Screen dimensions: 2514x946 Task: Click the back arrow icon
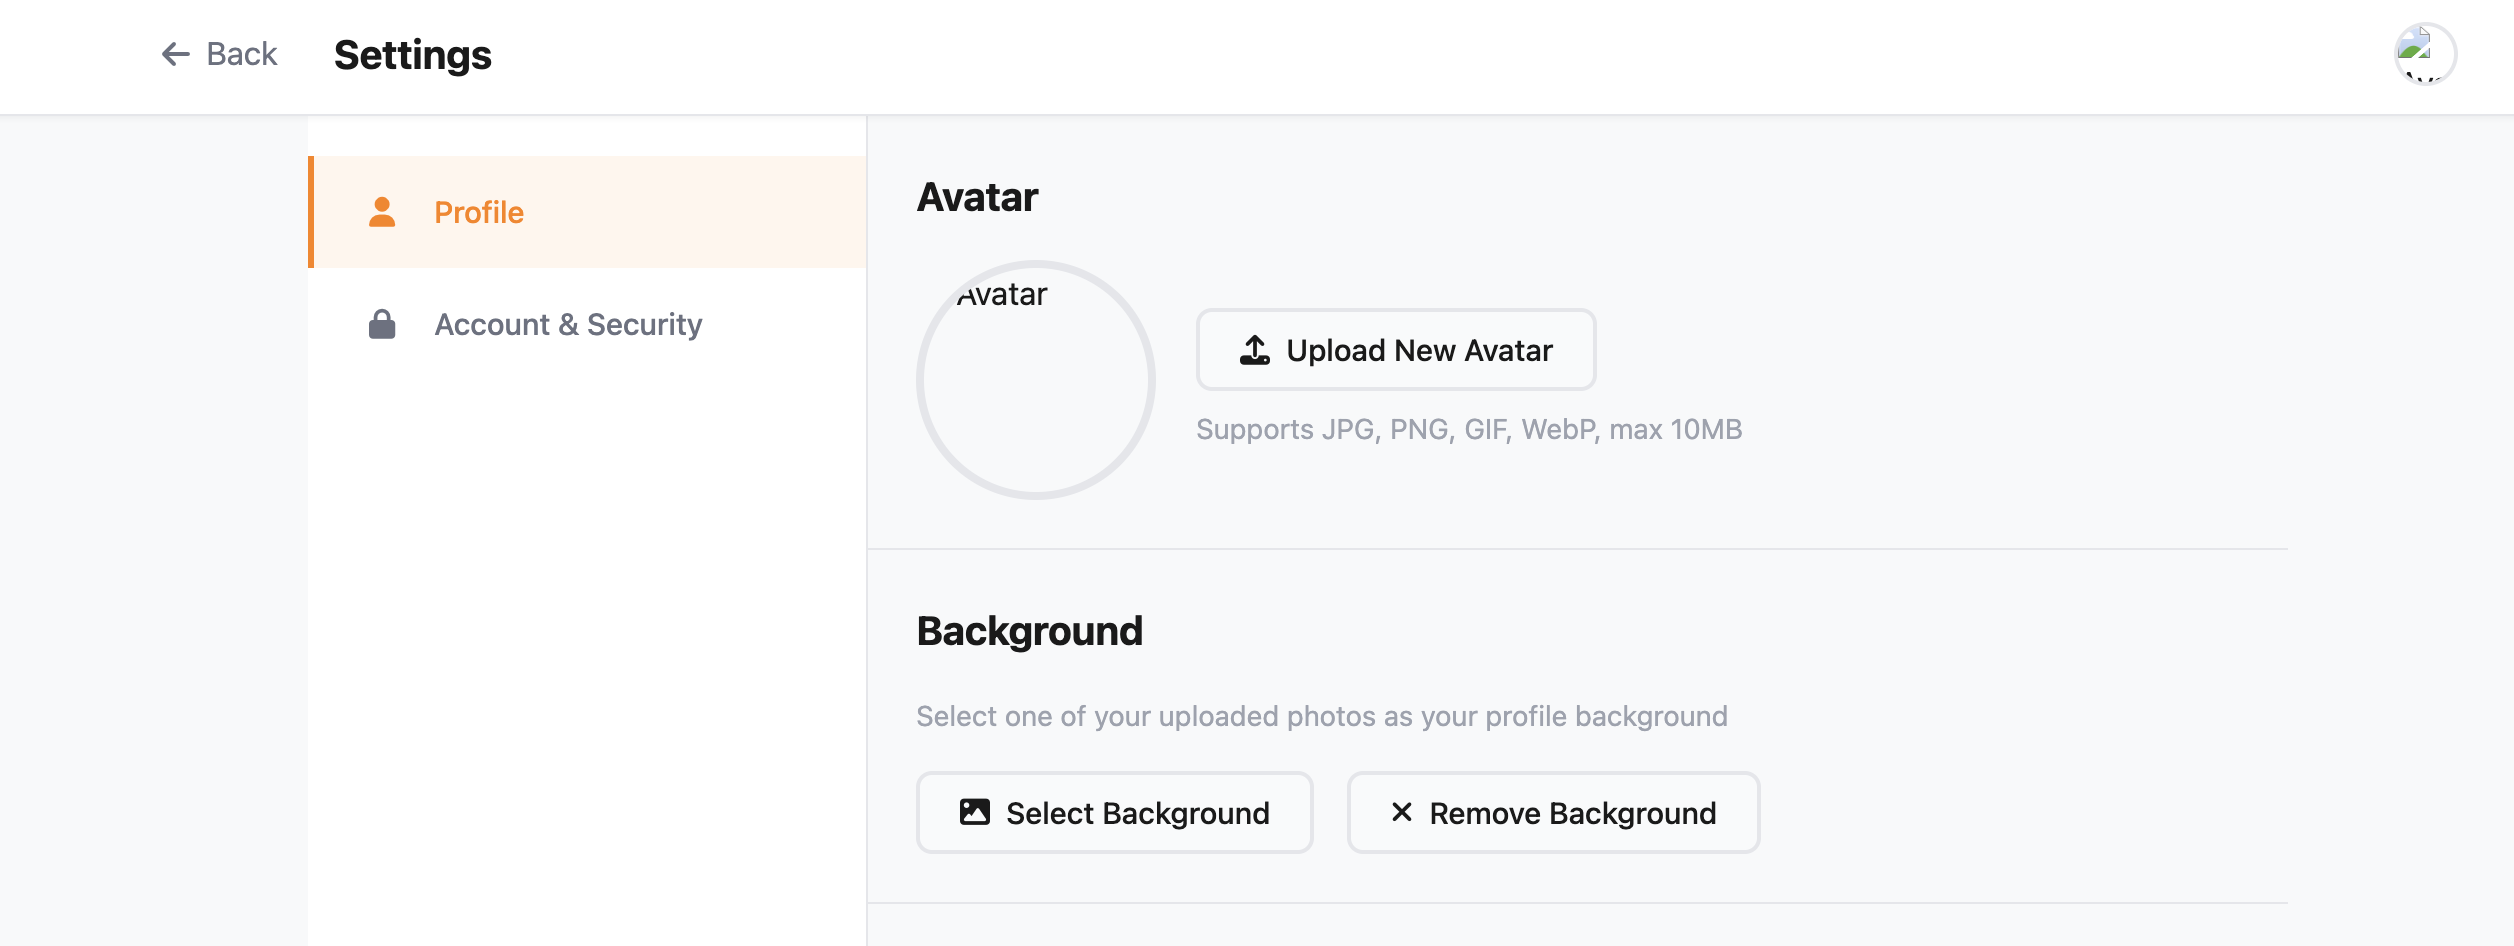(176, 54)
